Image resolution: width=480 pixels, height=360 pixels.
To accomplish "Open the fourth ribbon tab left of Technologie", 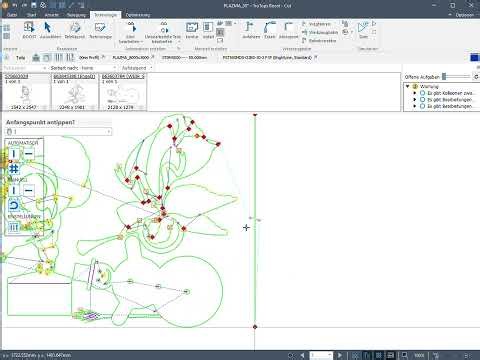I will 76,15.
